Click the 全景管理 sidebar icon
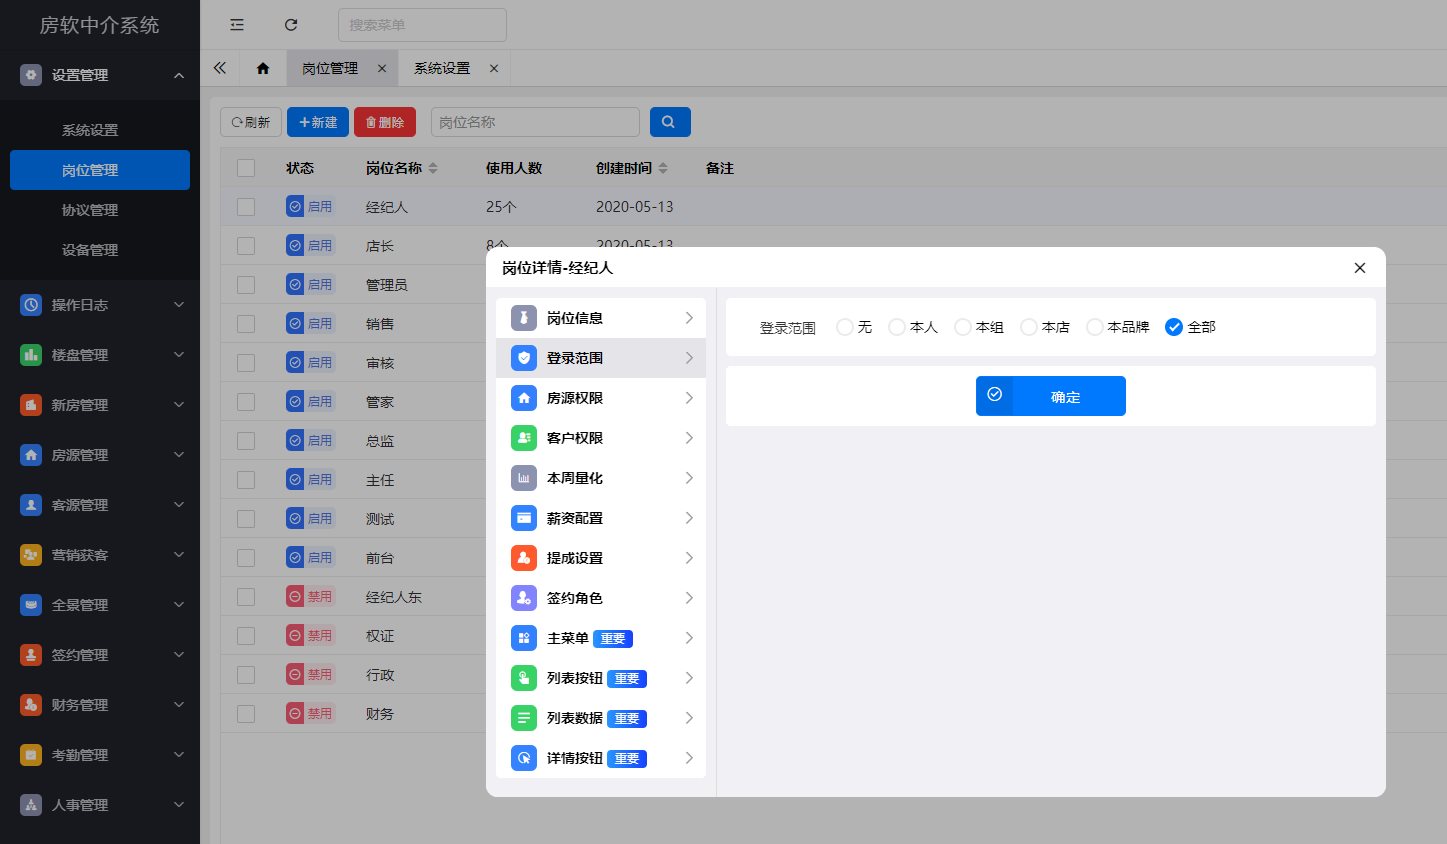 click(31, 605)
